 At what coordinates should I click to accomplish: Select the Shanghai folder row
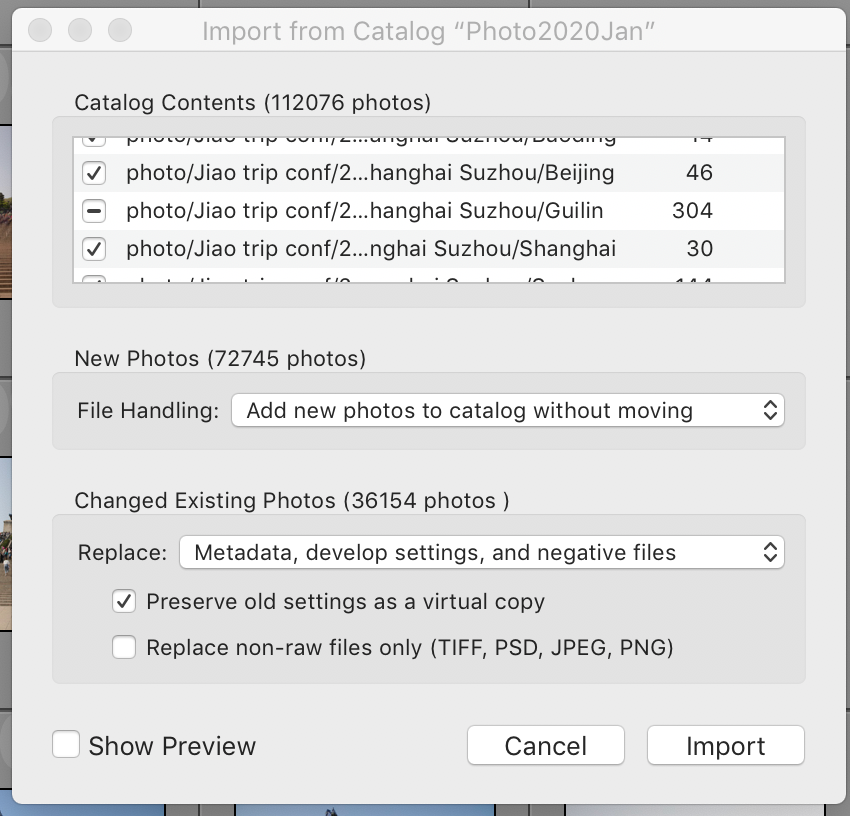coord(371,248)
